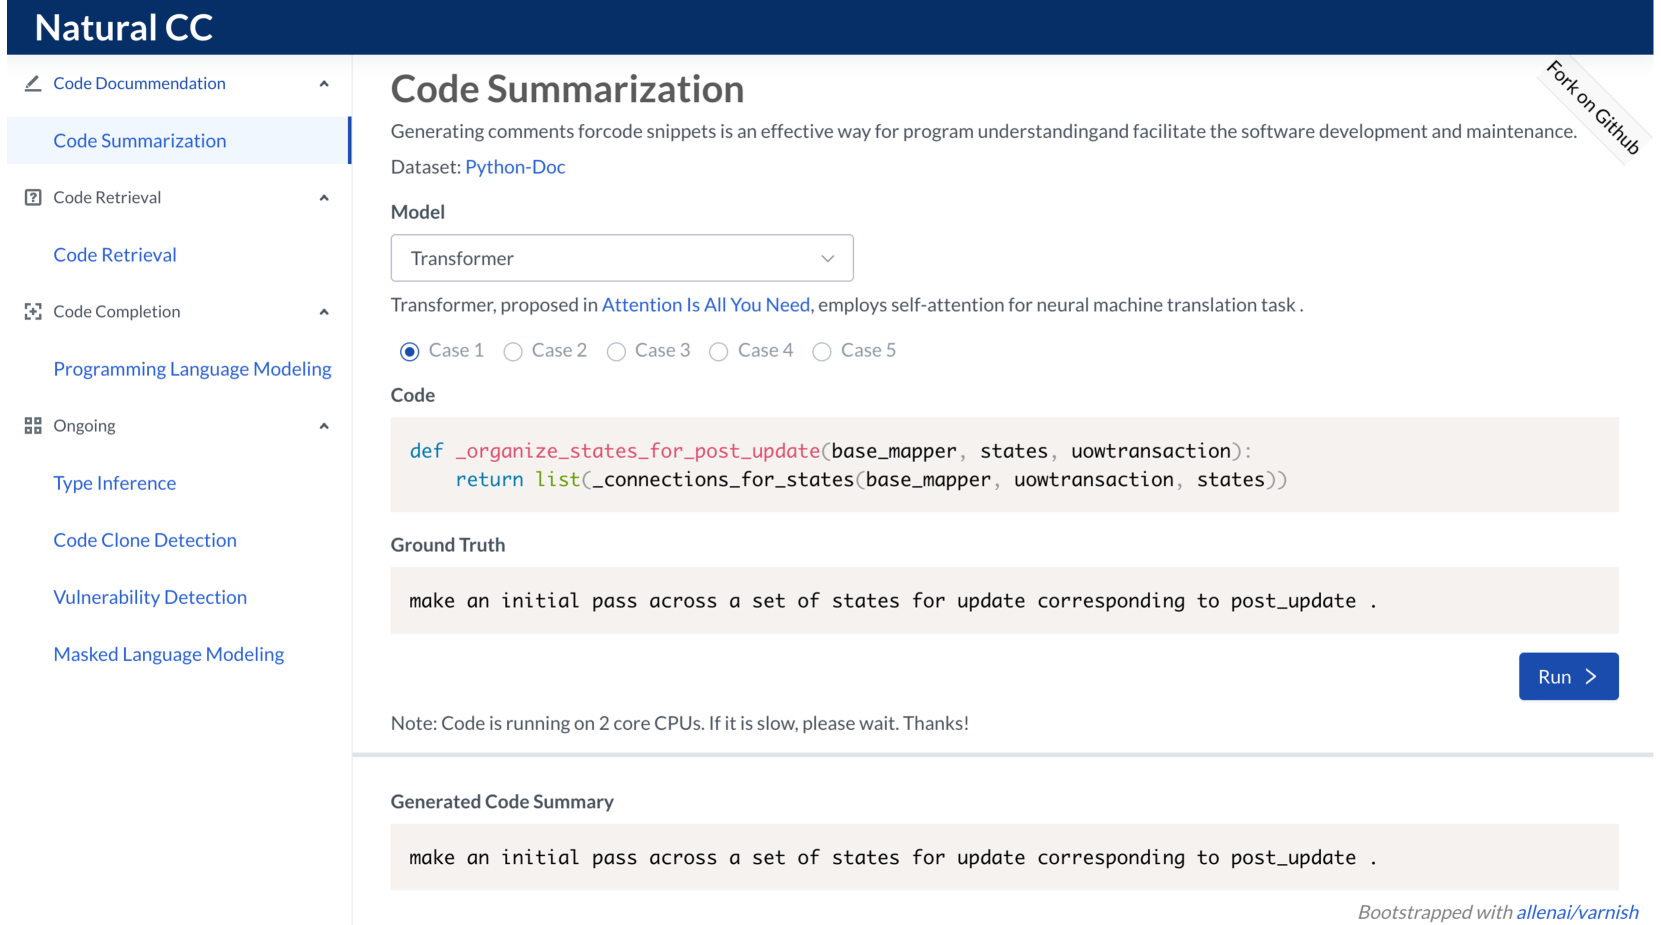Open the Python-Doc dataset link

coord(515,167)
